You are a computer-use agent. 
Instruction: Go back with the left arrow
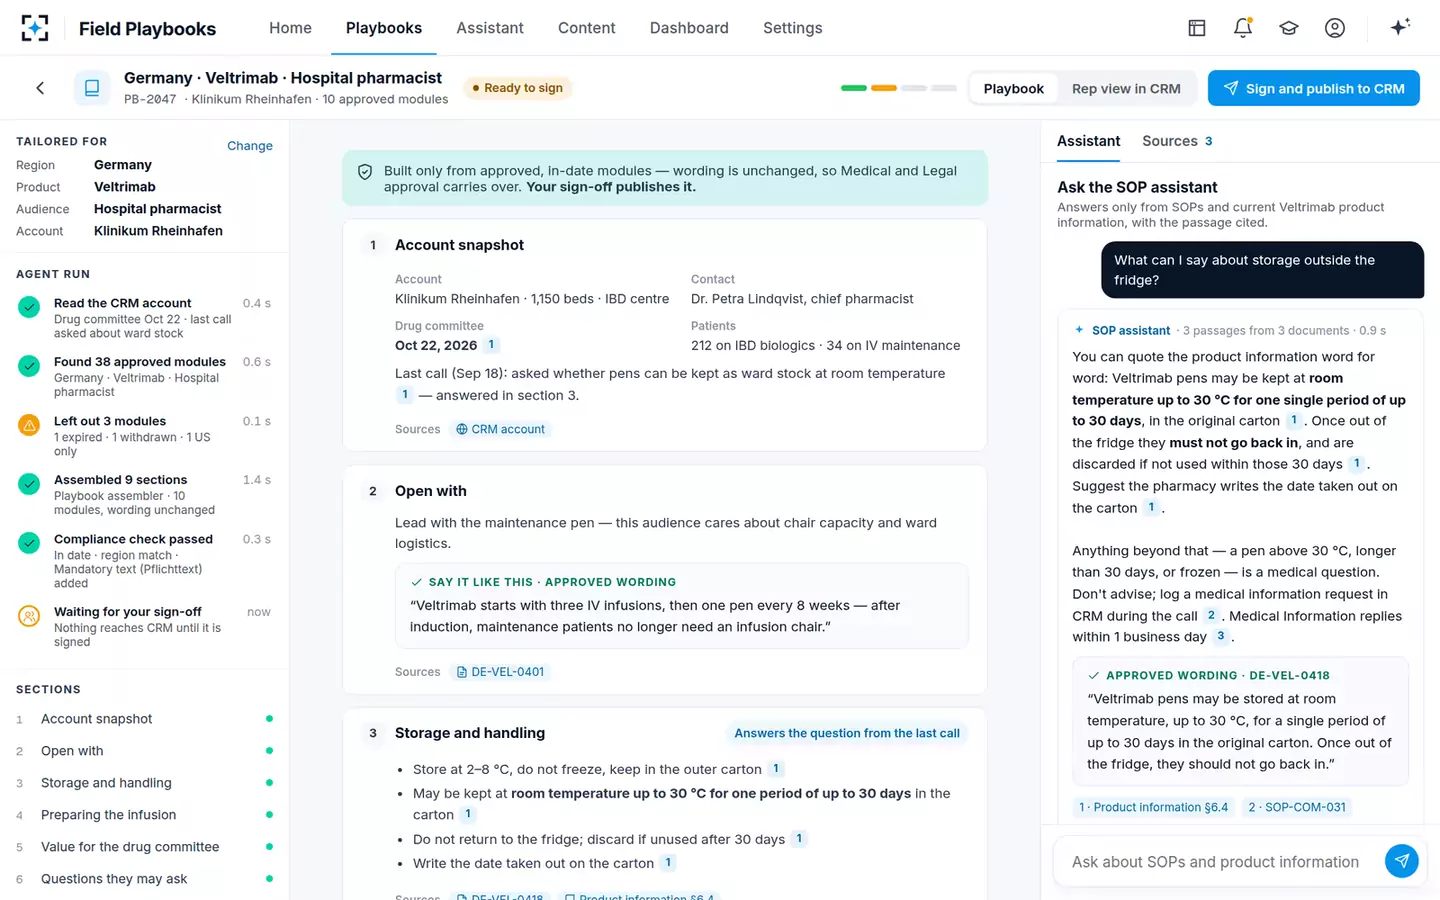[x=40, y=88]
